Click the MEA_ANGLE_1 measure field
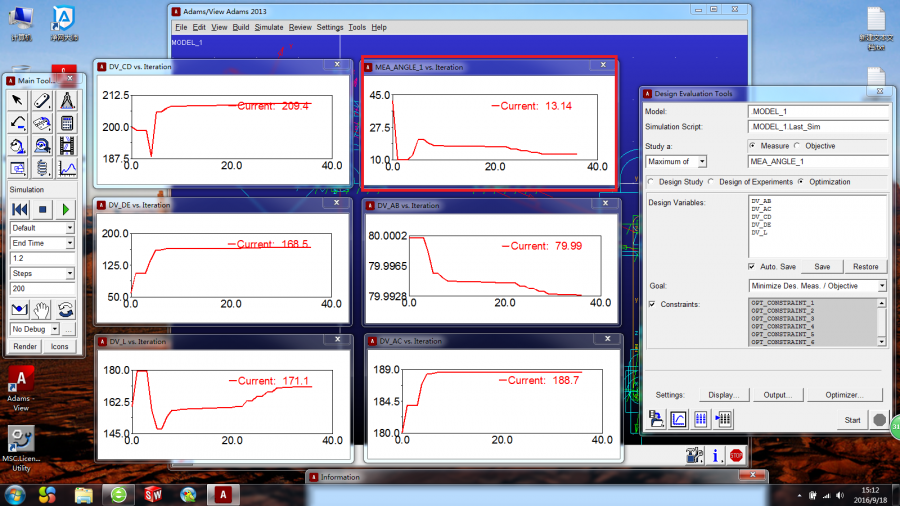The width and height of the screenshot is (900, 506). pyautogui.click(x=817, y=162)
